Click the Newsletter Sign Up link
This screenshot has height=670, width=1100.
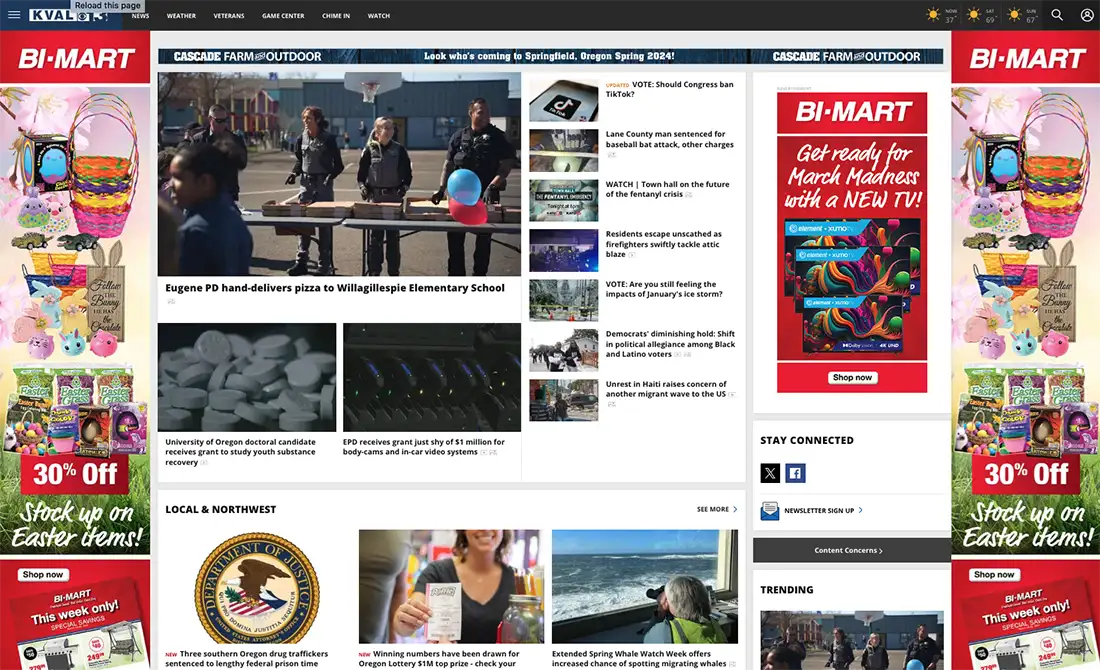[823, 511]
